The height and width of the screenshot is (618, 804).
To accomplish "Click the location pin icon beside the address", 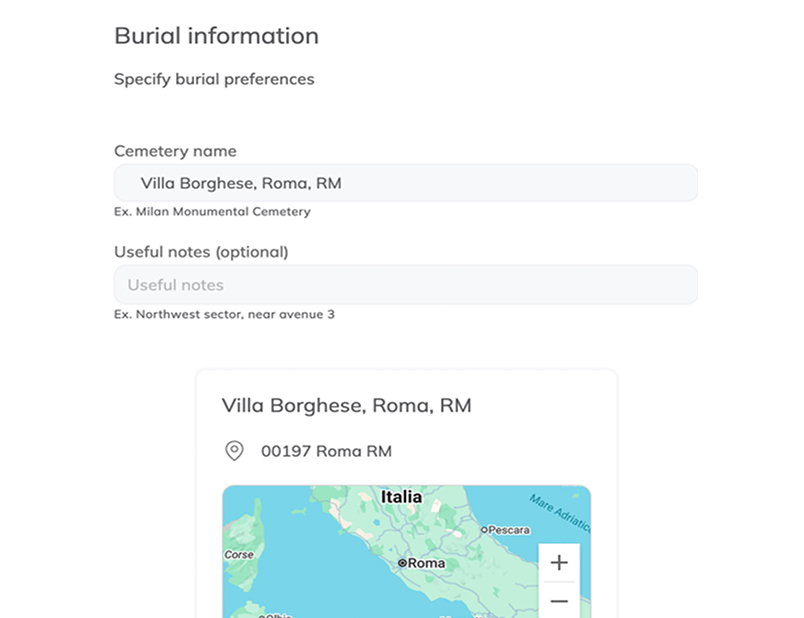I will (x=234, y=451).
